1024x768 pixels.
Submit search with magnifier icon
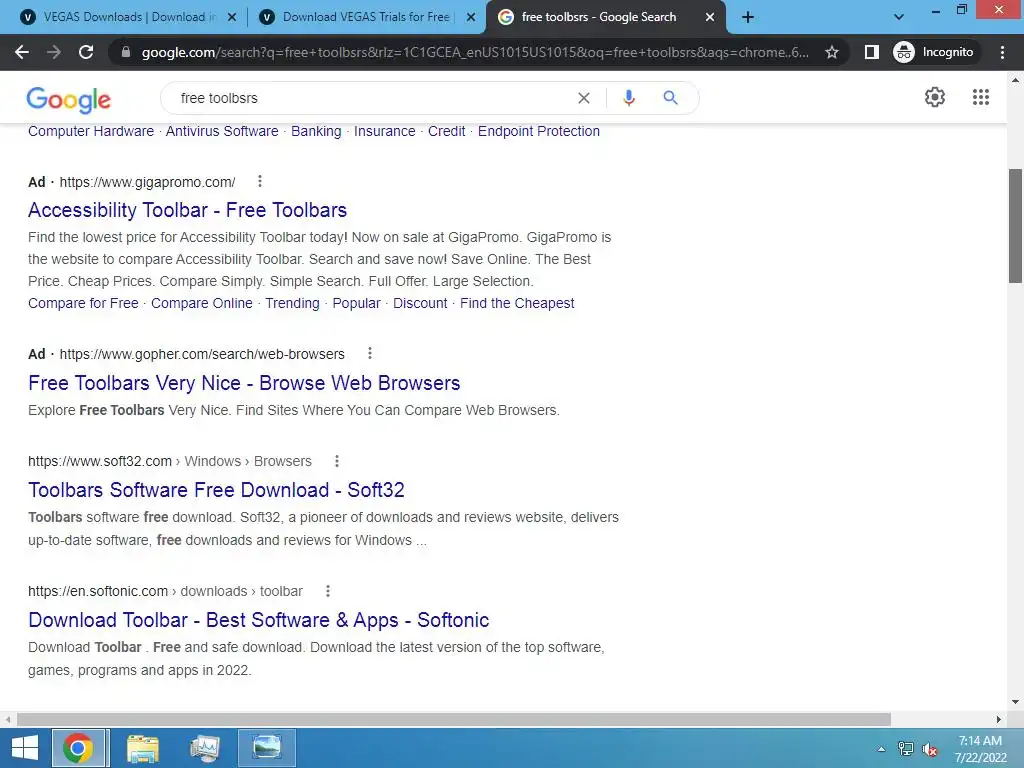point(670,98)
